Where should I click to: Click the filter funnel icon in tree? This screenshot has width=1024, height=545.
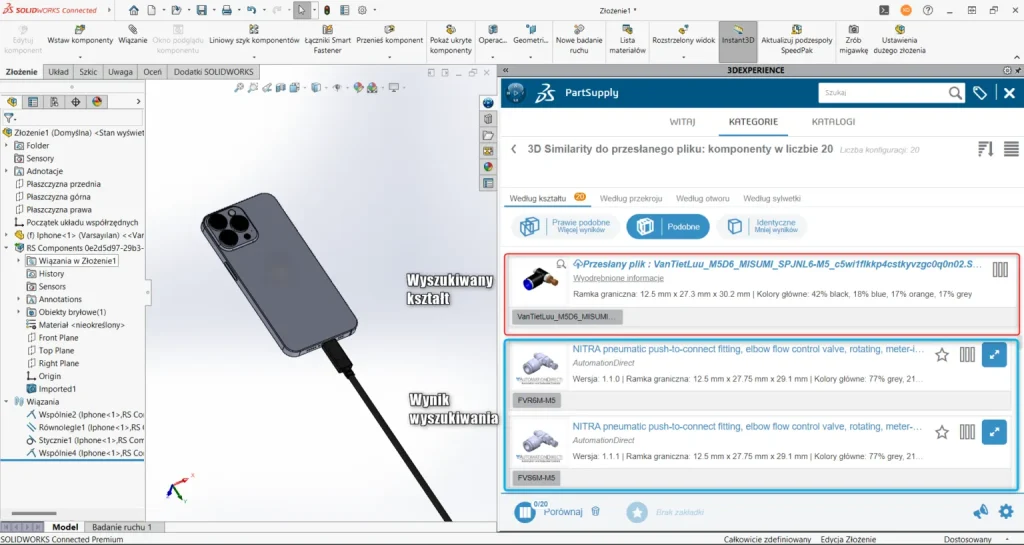pyautogui.click(x=9, y=118)
